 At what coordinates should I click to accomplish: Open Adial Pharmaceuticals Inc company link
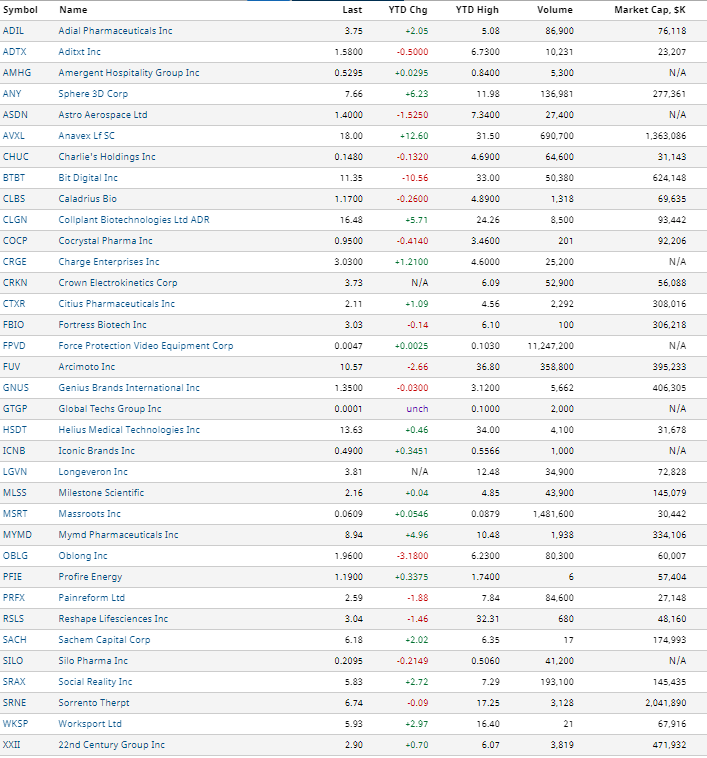pos(115,31)
